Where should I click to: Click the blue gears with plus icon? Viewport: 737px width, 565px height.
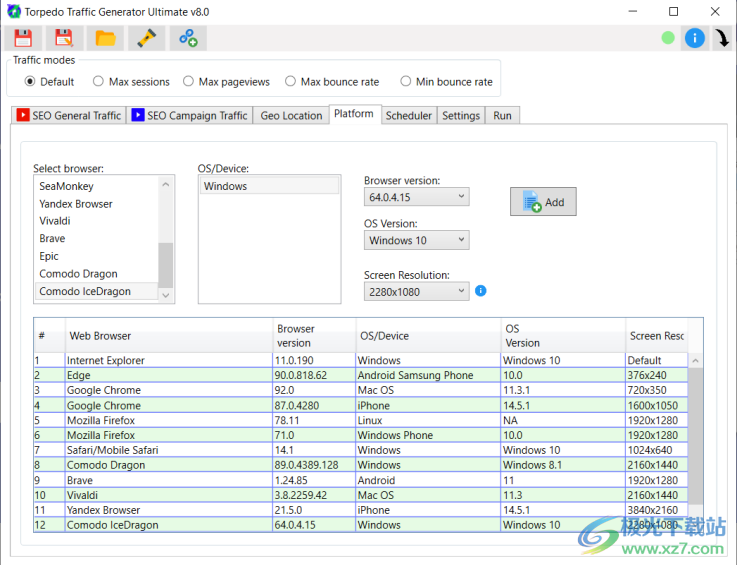point(188,38)
